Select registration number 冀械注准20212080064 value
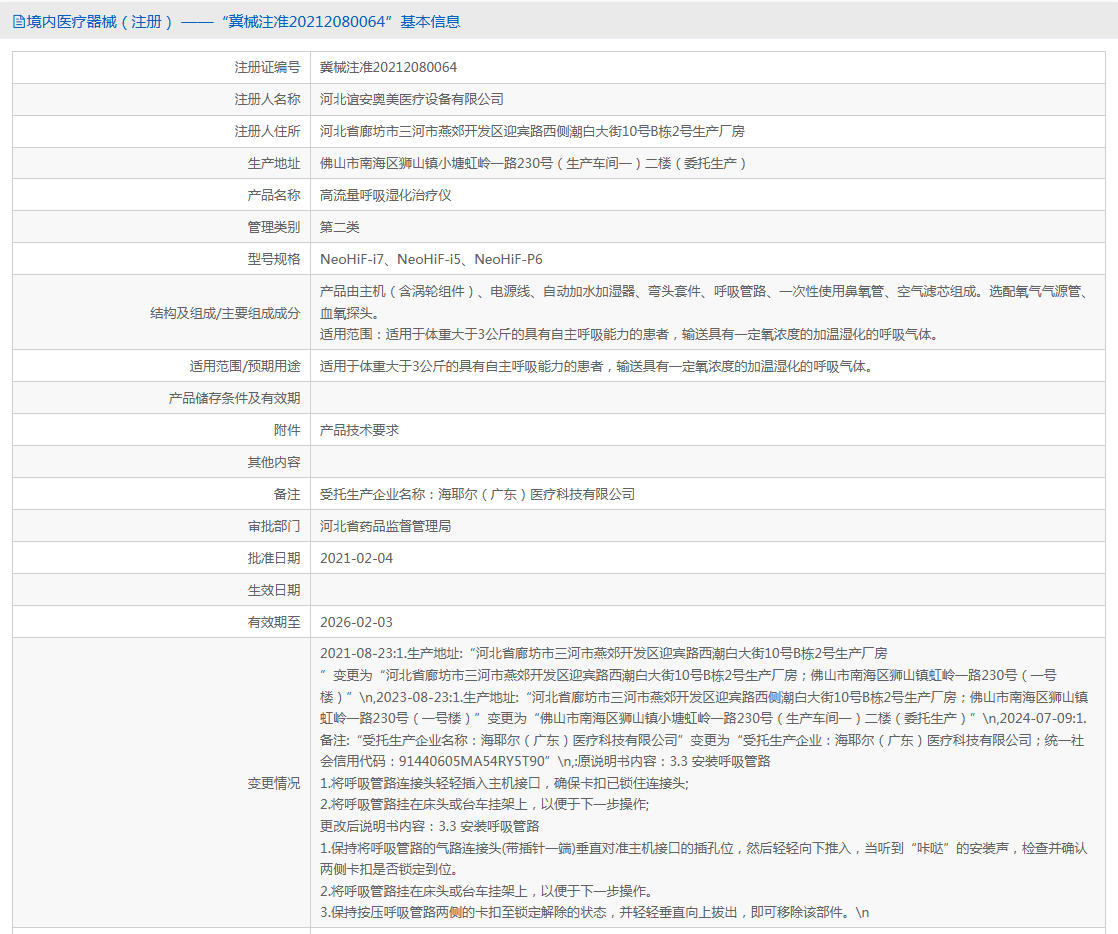This screenshot has height=934, width=1118. pos(389,67)
